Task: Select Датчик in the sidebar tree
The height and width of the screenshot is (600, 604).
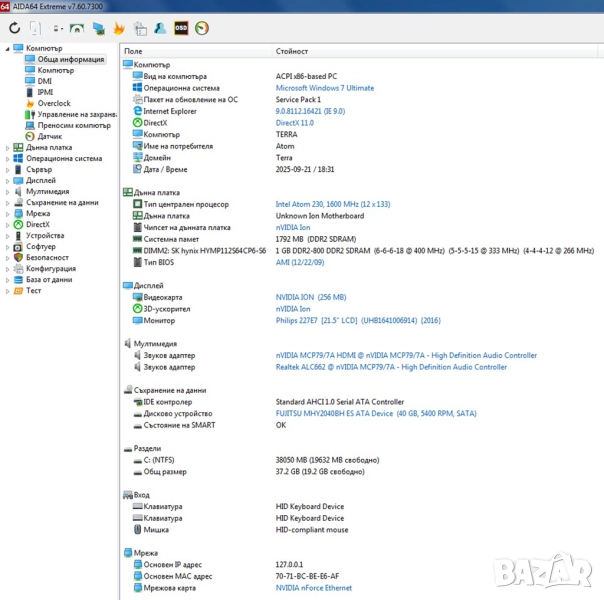Action: click(x=50, y=136)
